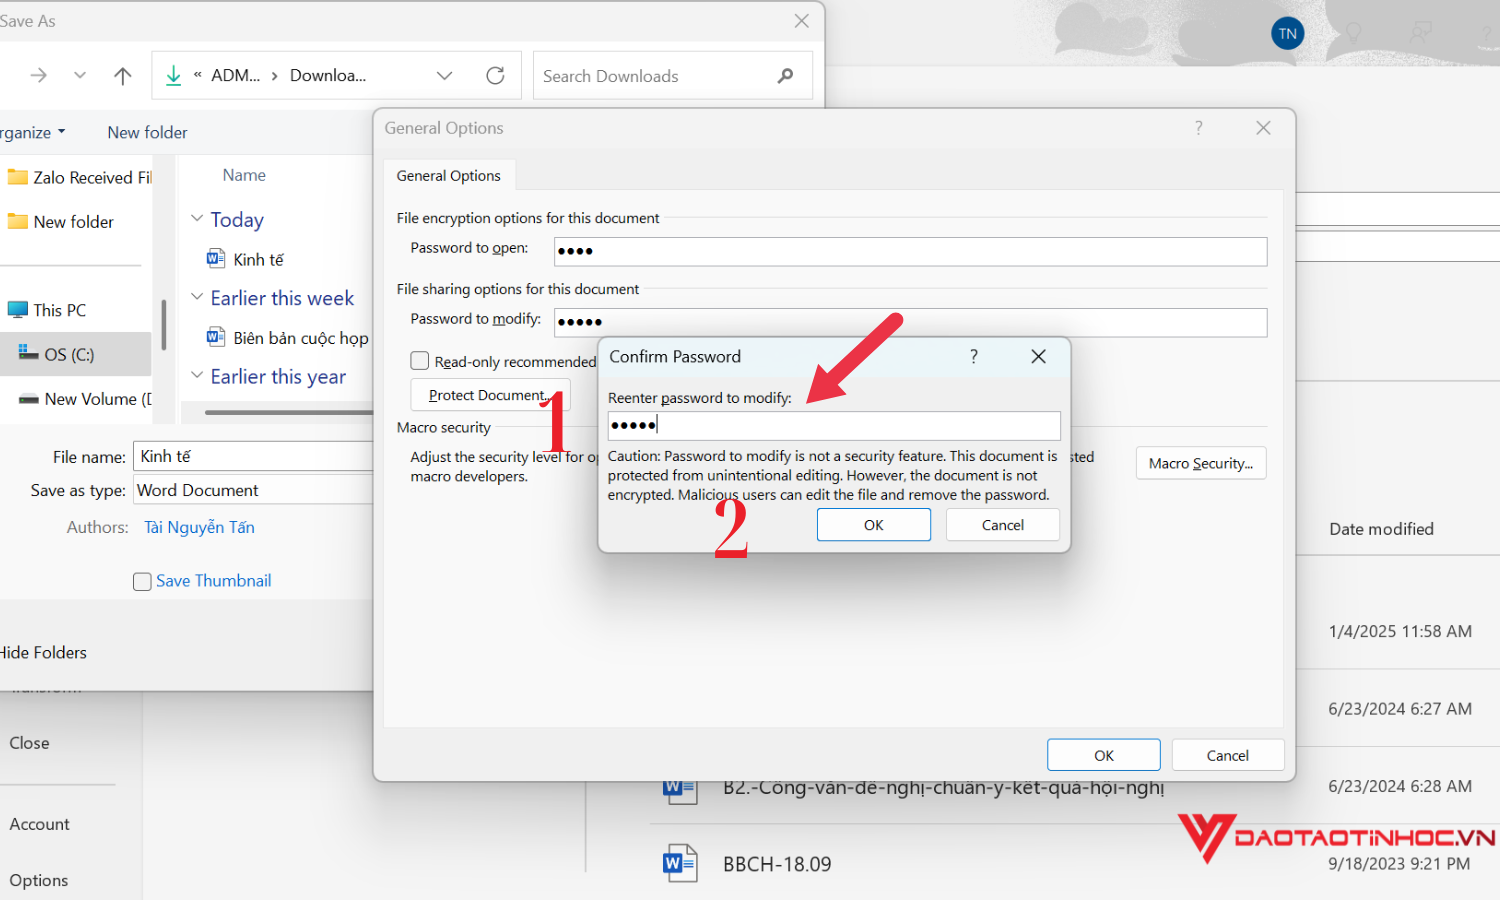Click the 6/23/2024 6:27 AM date entry

pos(1400,709)
